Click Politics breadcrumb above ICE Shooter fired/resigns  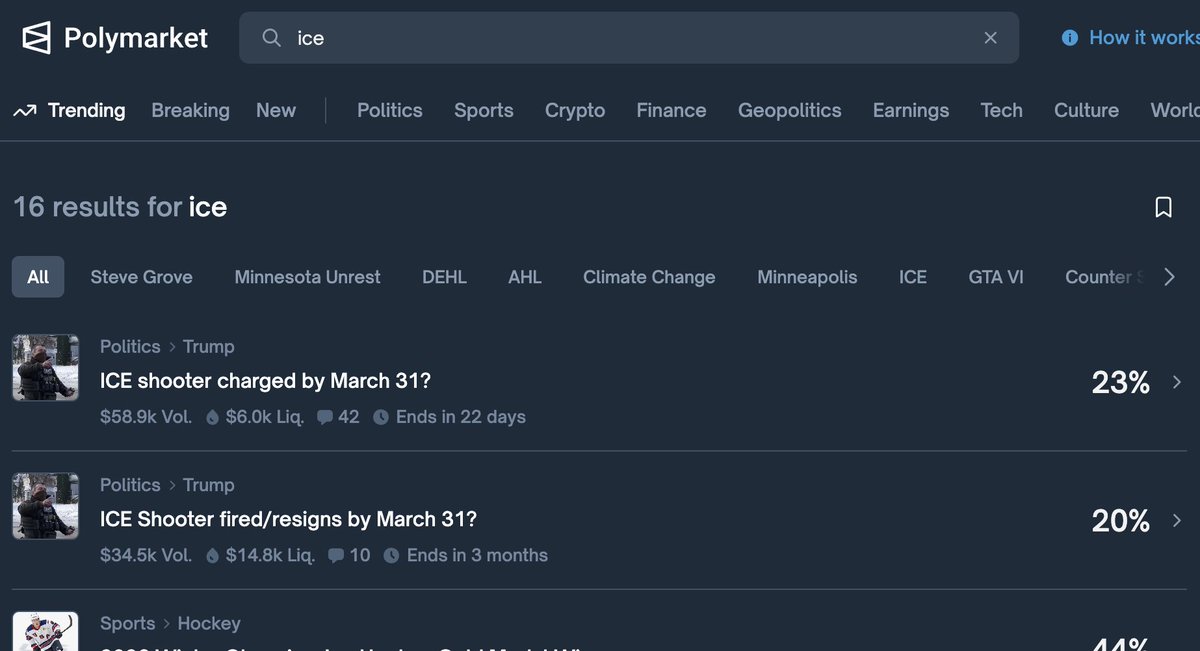click(x=130, y=485)
